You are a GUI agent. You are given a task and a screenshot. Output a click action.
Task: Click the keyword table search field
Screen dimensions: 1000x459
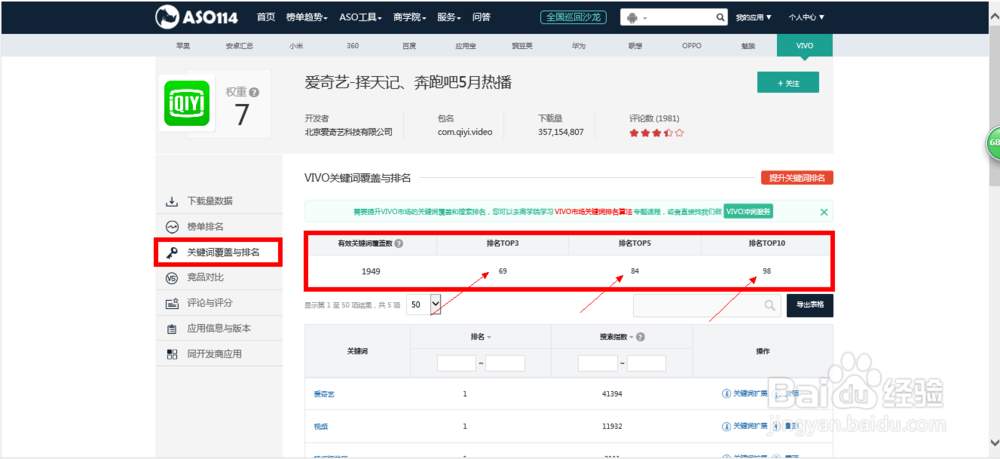tap(707, 305)
